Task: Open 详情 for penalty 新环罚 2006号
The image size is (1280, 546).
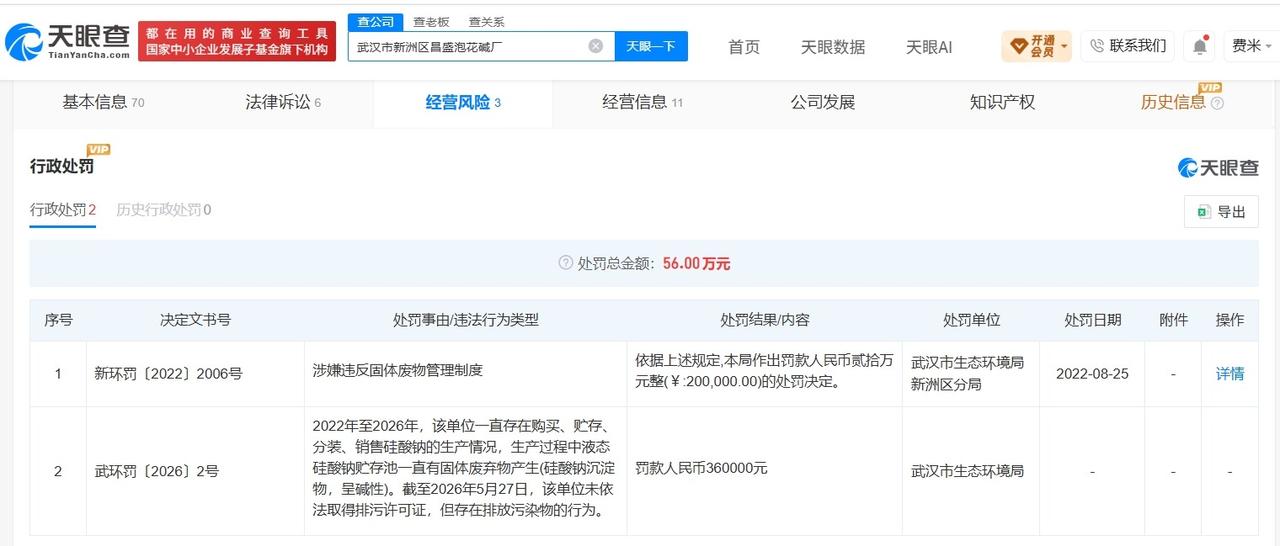Action: click(1230, 374)
